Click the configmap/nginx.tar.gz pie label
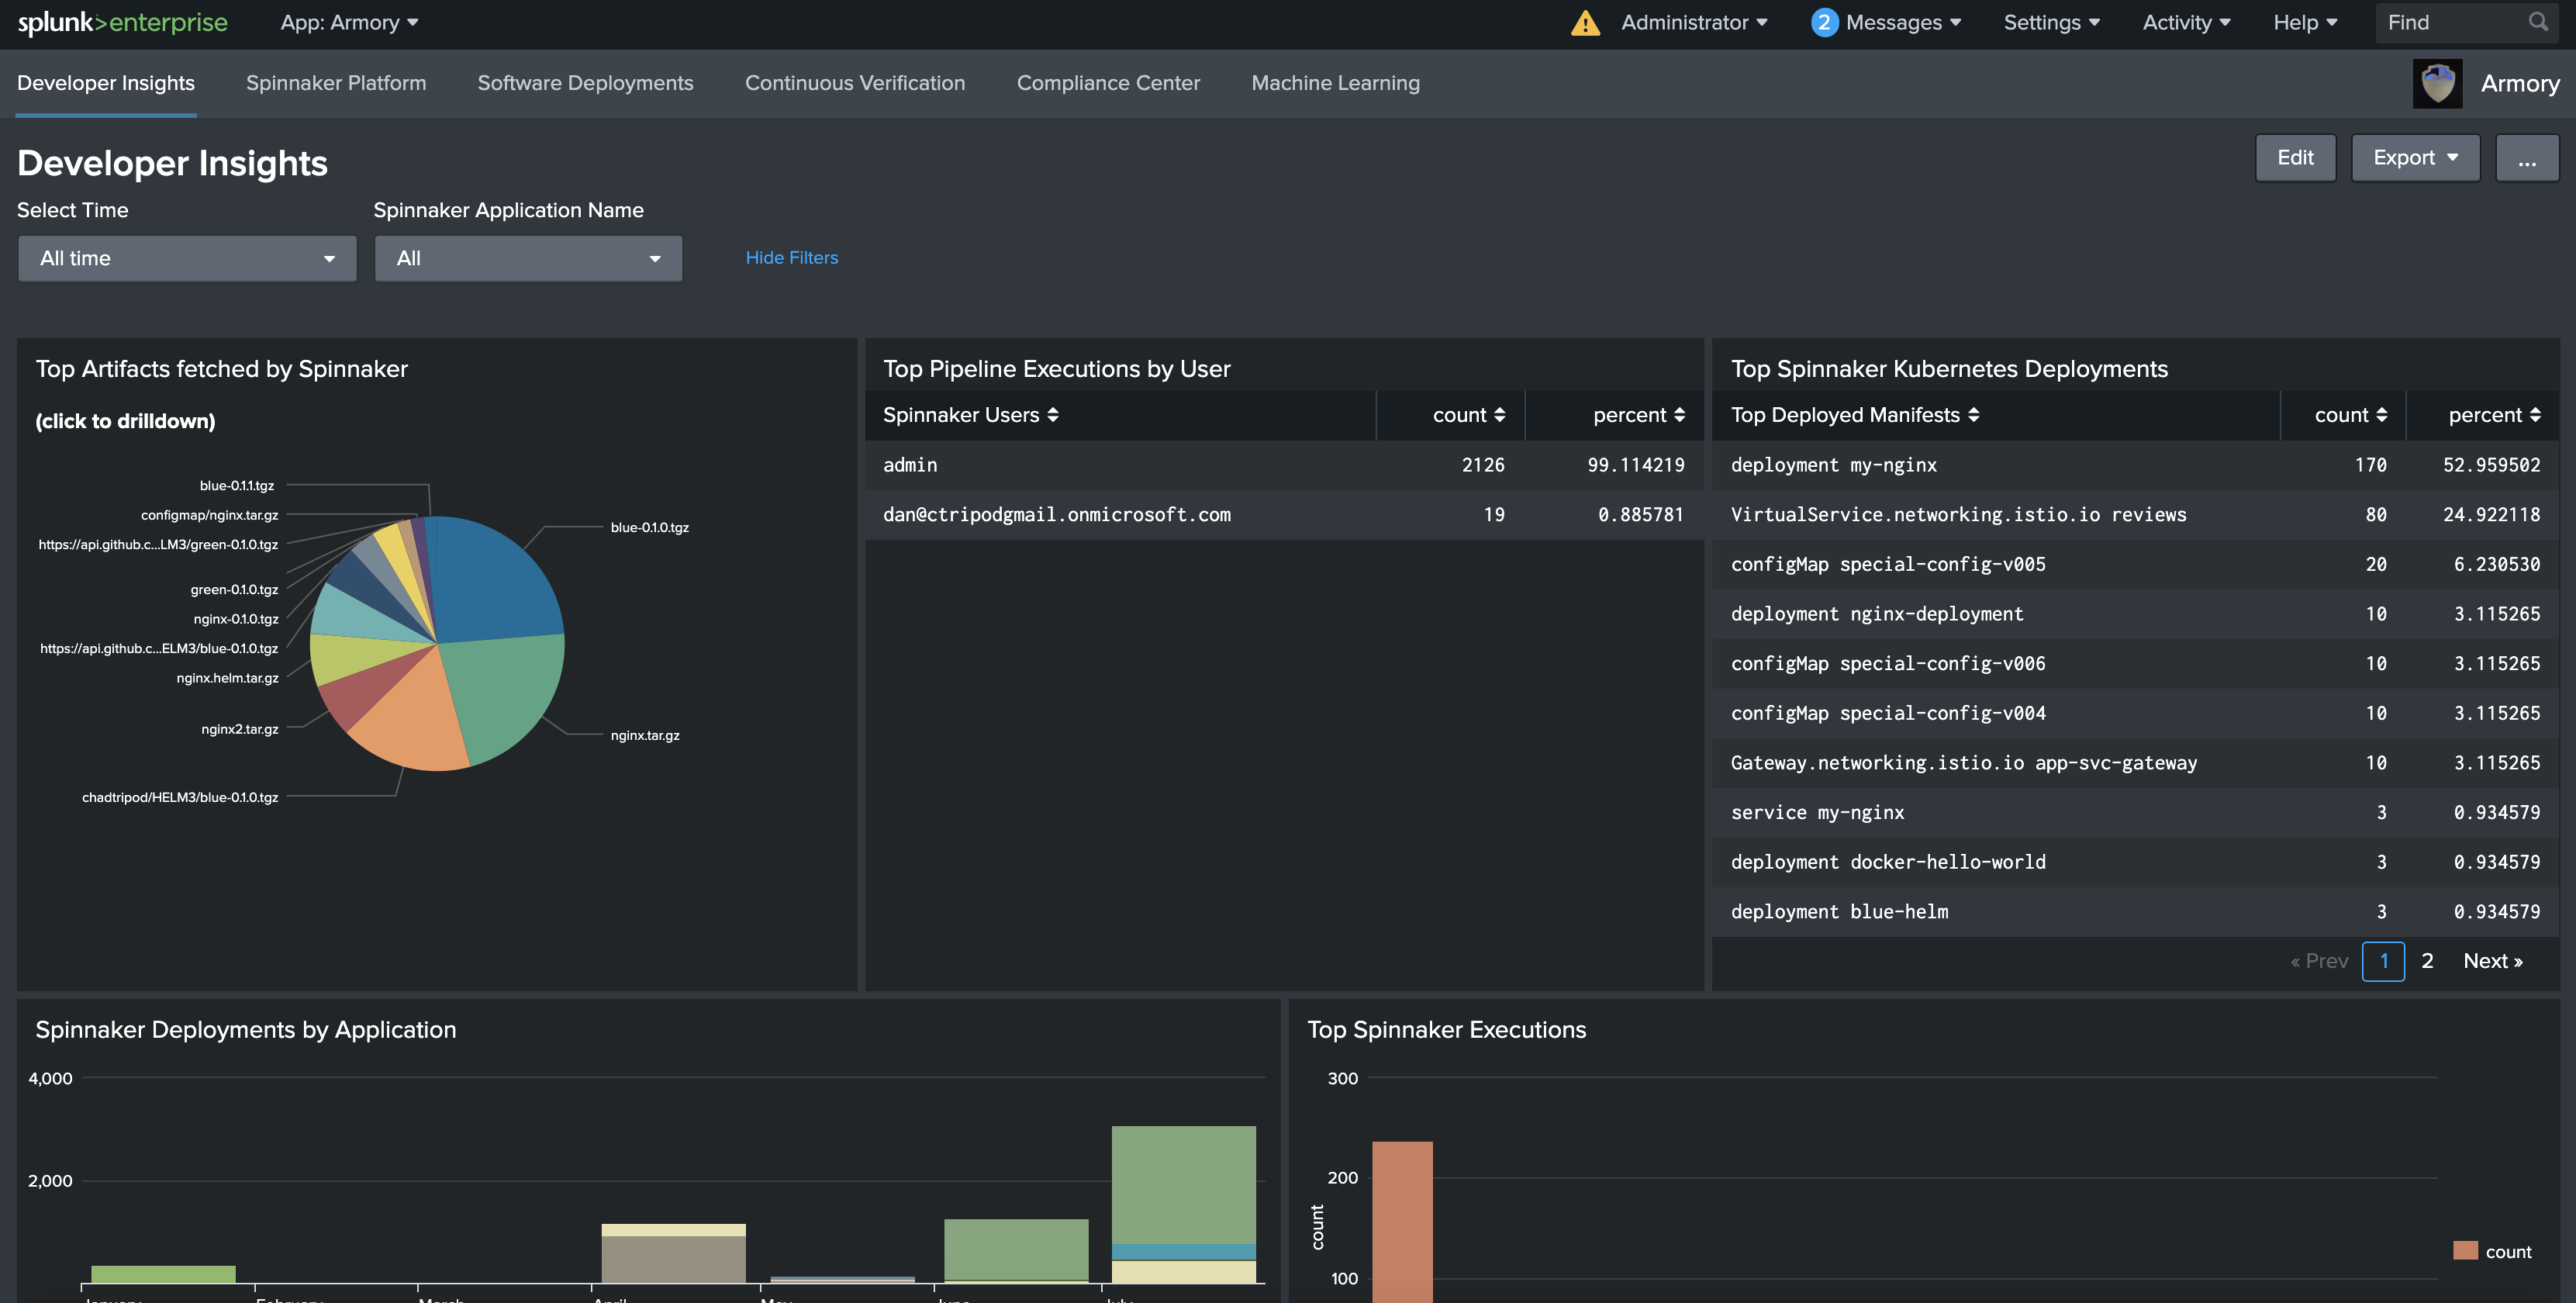This screenshot has width=2576, height=1303. coord(210,515)
